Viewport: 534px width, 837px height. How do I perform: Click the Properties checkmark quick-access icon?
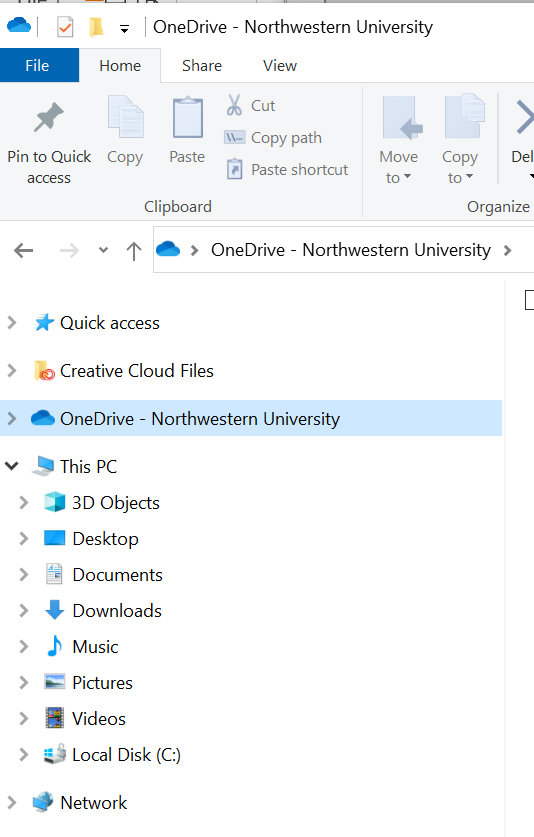65,27
